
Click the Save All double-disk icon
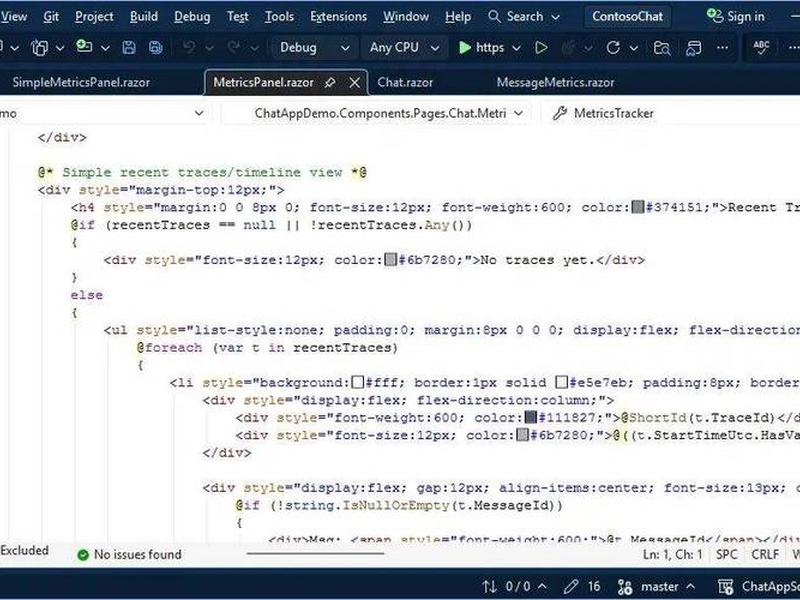pyautogui.click(x=156, y=47)
